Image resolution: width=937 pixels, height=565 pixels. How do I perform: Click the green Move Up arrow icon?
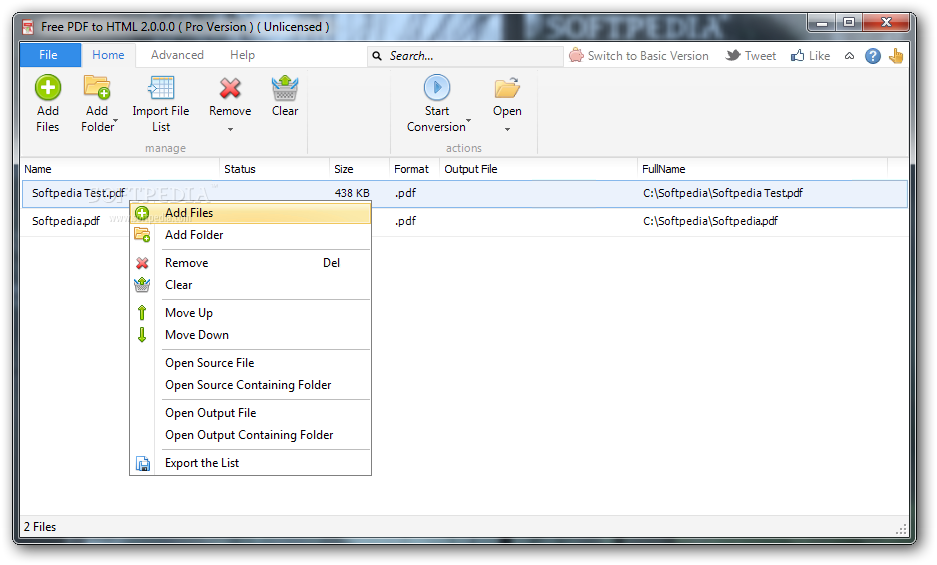[142, 313]
